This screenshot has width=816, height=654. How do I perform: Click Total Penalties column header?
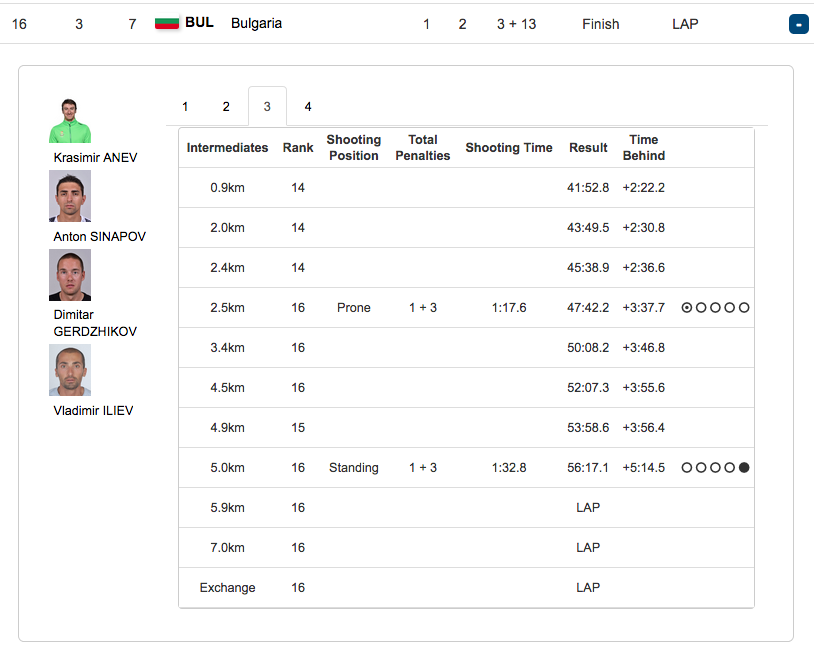coord(422,148)
